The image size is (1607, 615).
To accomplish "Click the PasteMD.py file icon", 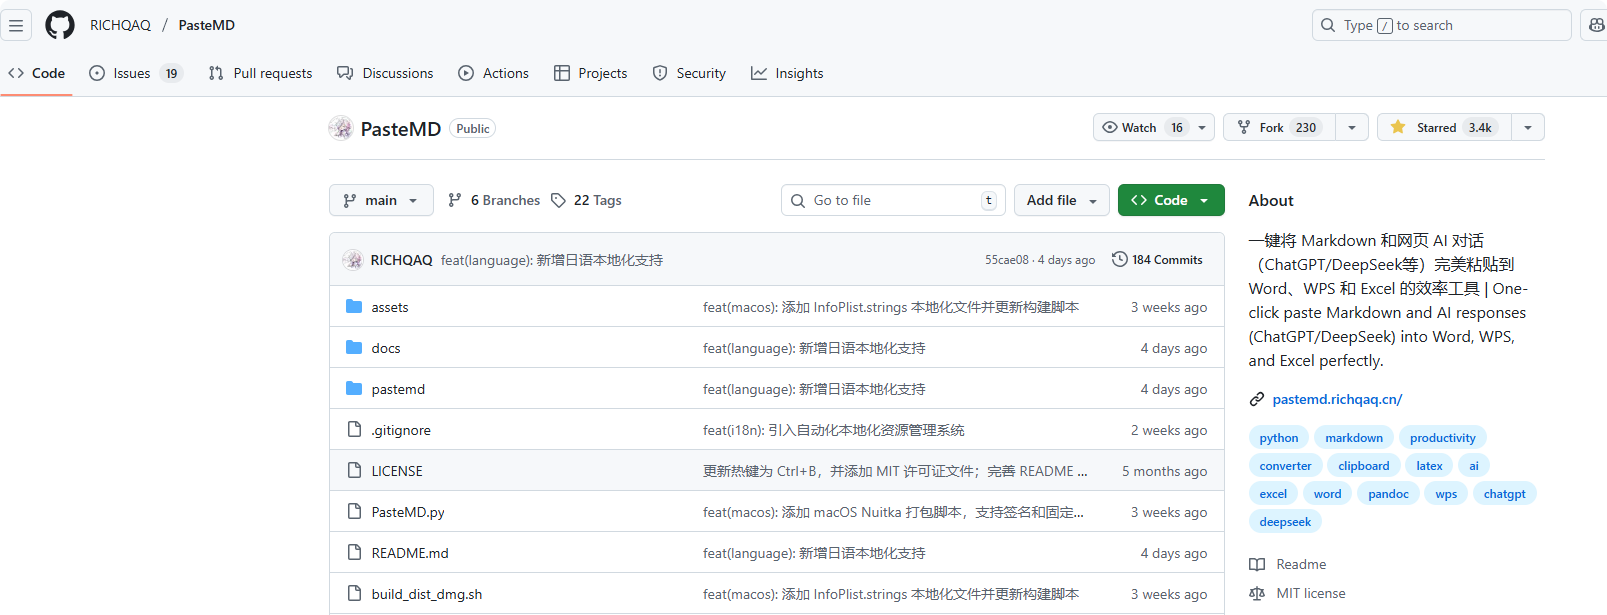I will coord(354,511).
